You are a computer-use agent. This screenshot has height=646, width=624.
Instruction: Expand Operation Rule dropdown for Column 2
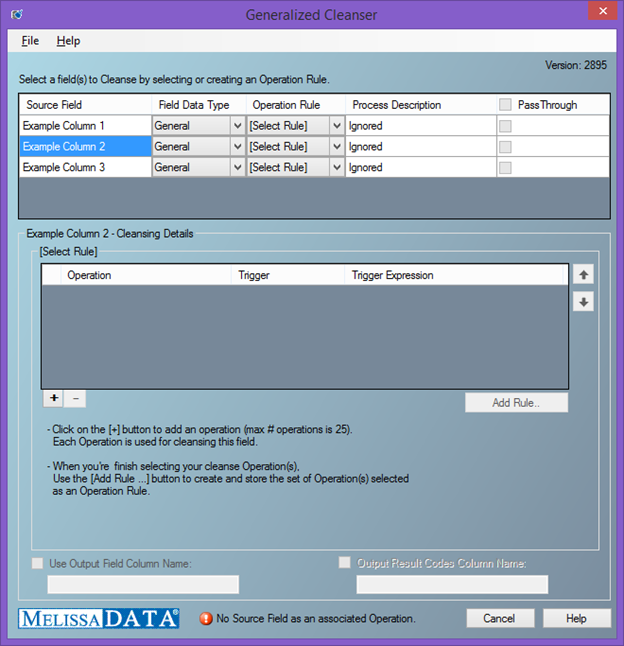point(336,147)
